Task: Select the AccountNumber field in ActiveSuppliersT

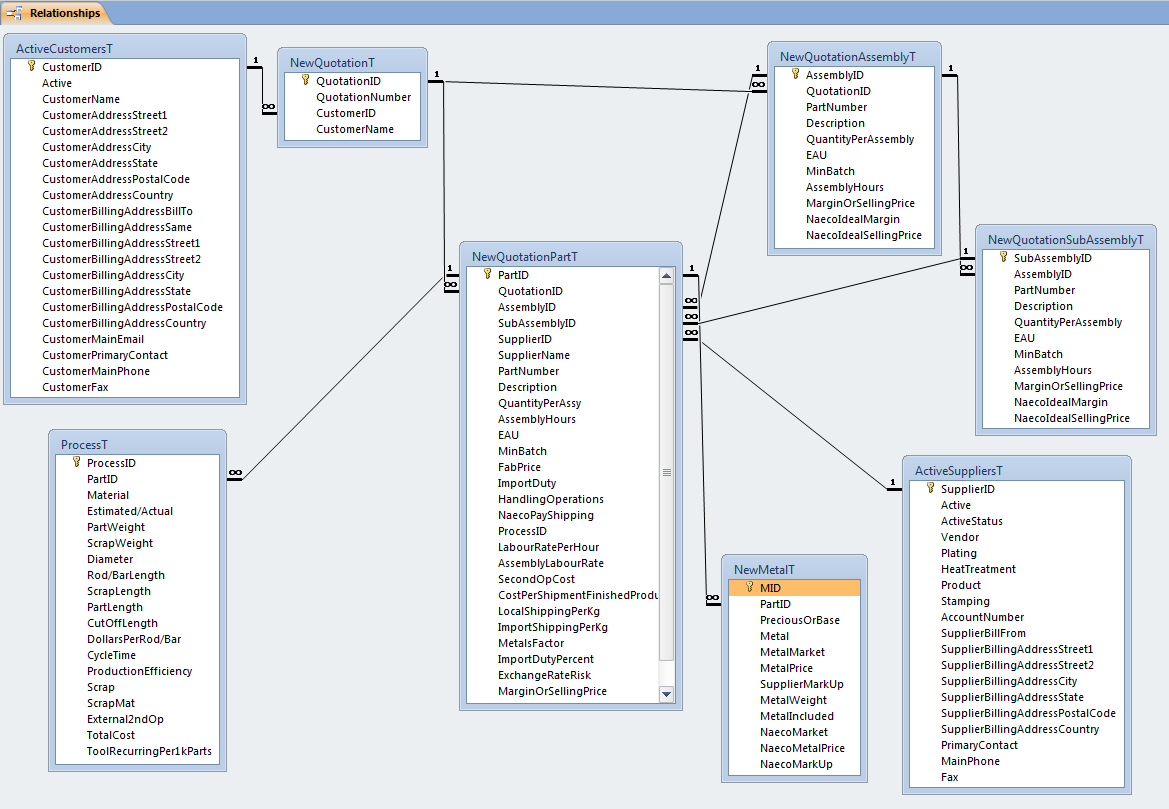Action: (x=1017, y=617)
